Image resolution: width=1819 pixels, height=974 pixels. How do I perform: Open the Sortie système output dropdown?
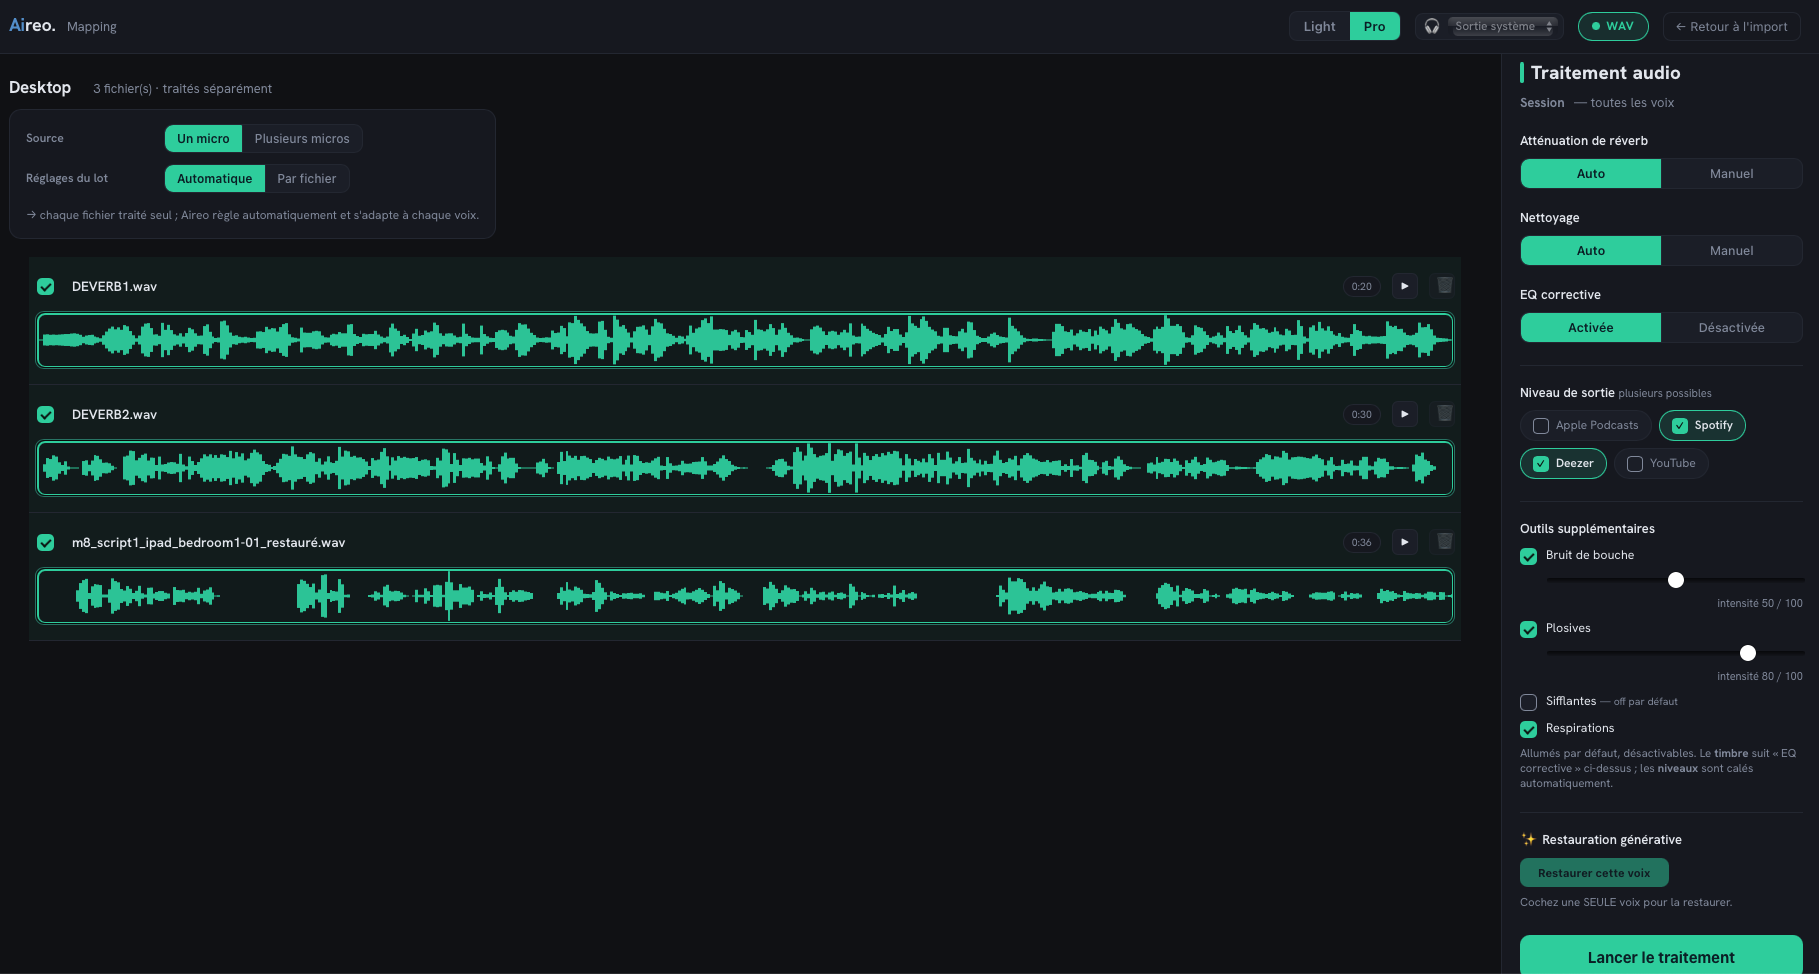[1504, 26]
